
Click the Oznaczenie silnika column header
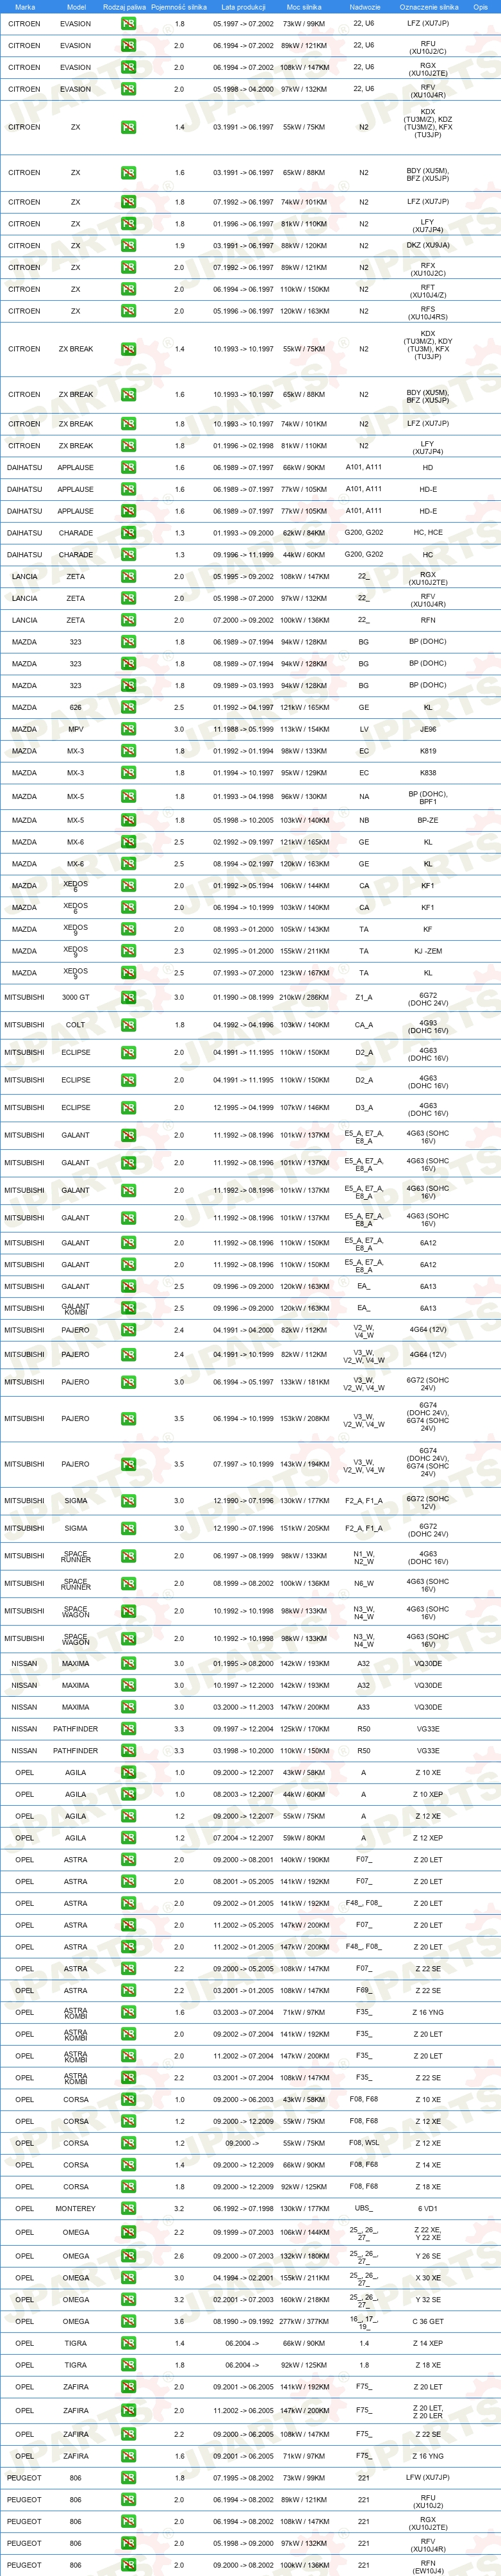tap(428, 7)
